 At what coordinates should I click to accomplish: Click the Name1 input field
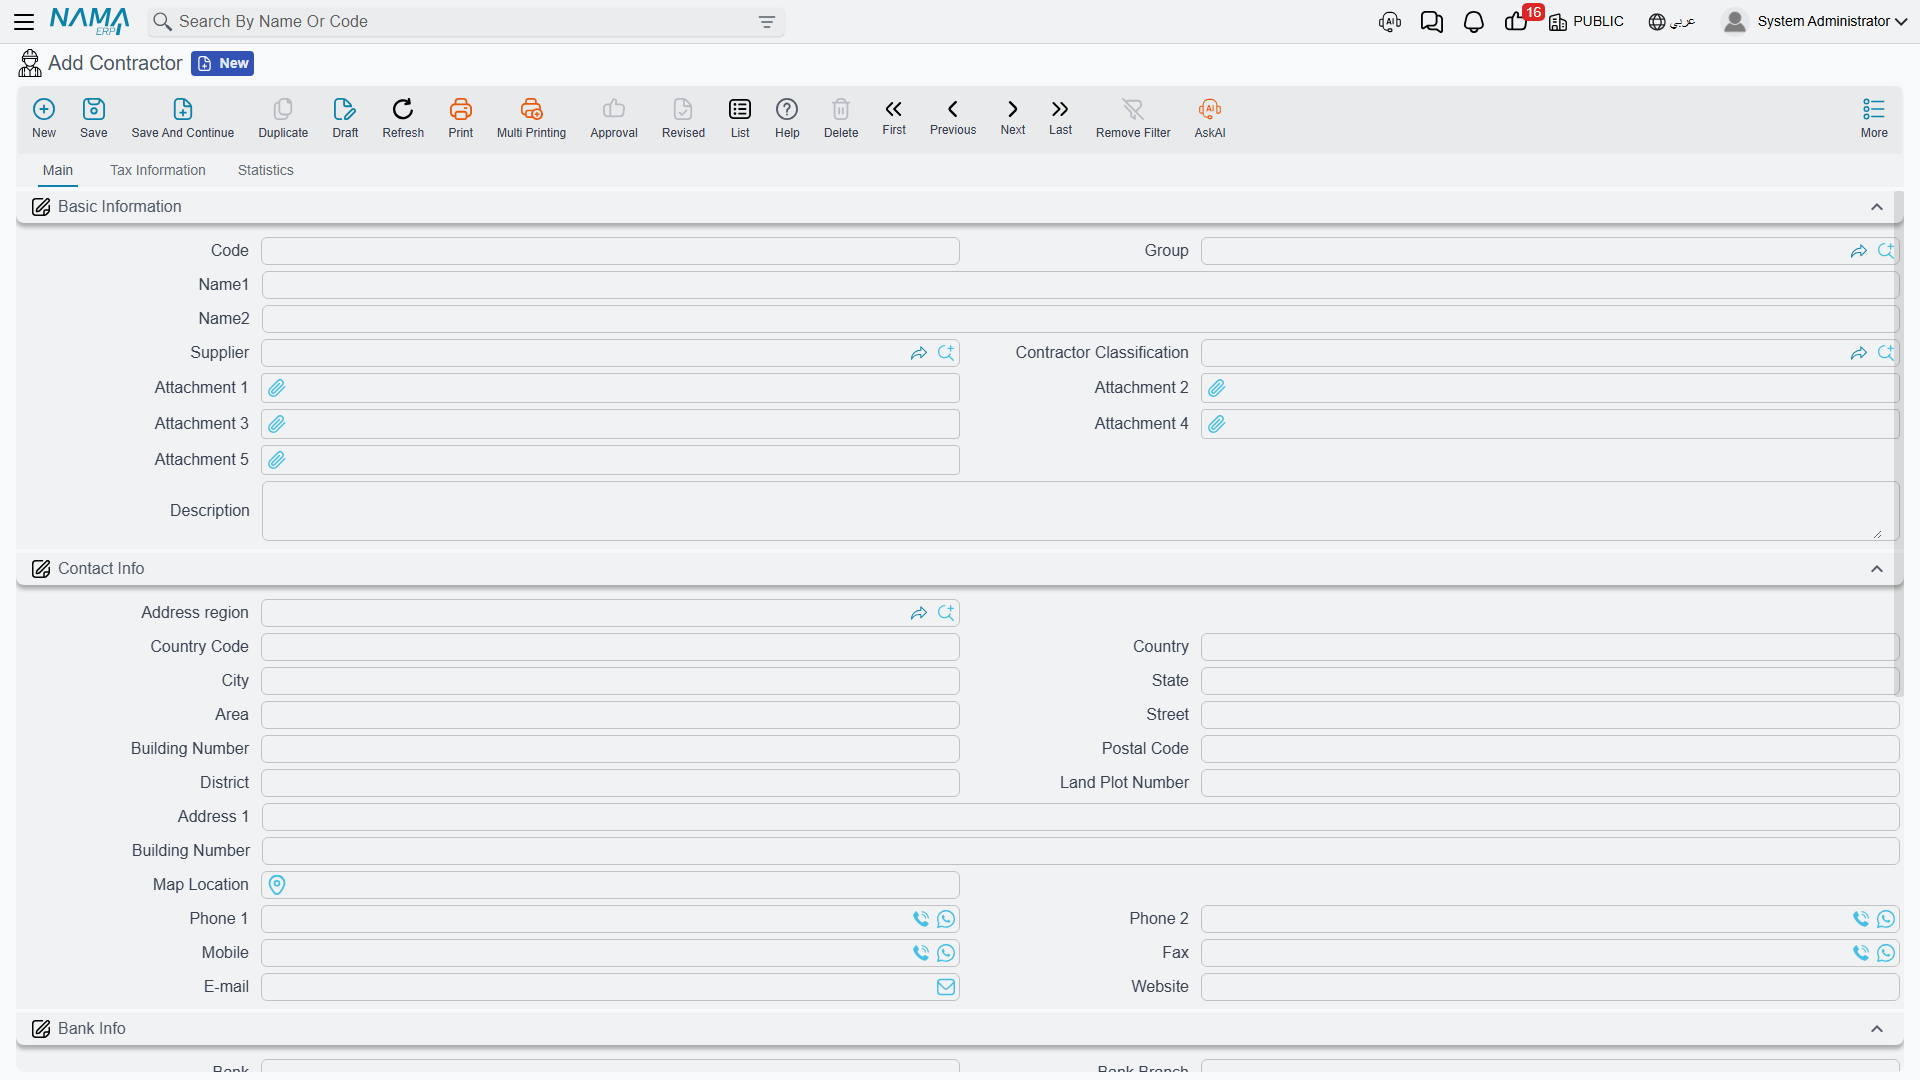pos(1080,285)
